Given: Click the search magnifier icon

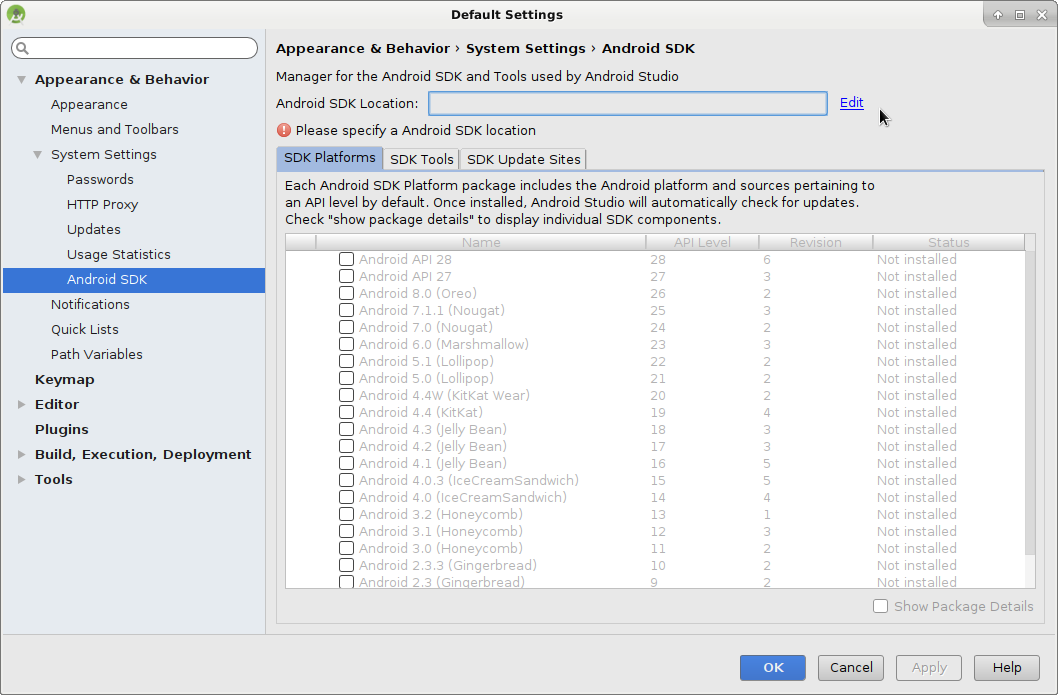Looking at the screenshot, I should coord(22,48).
